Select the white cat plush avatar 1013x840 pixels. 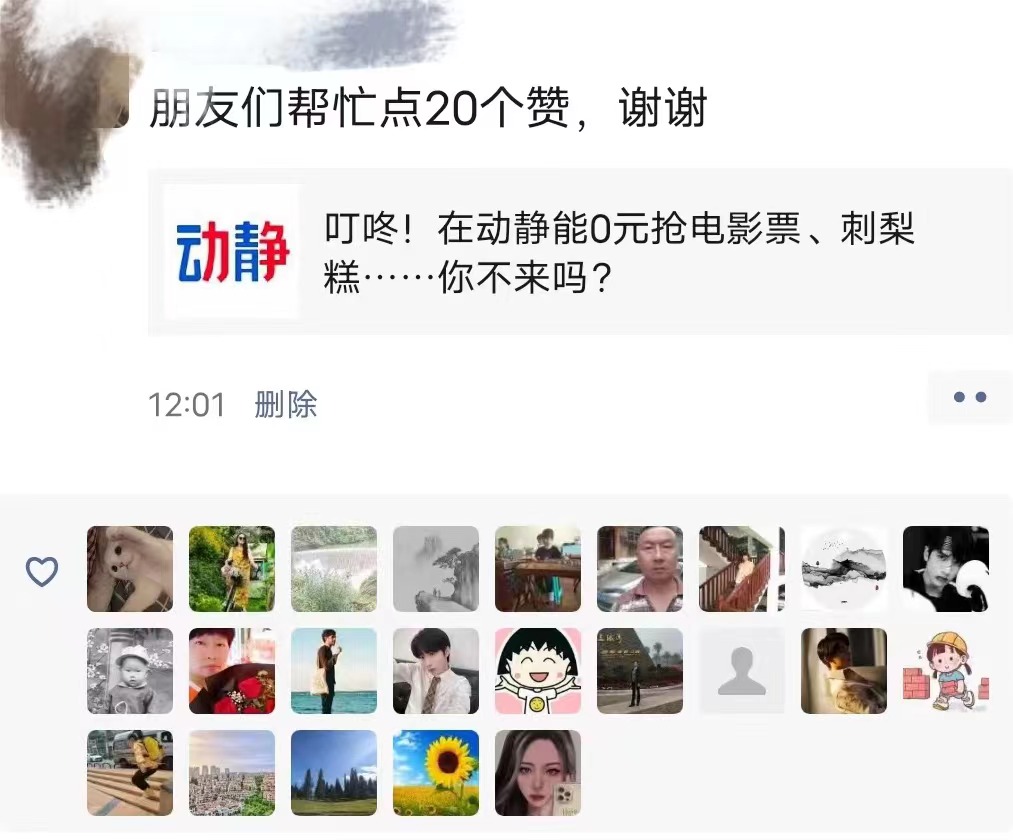[130, 569]
